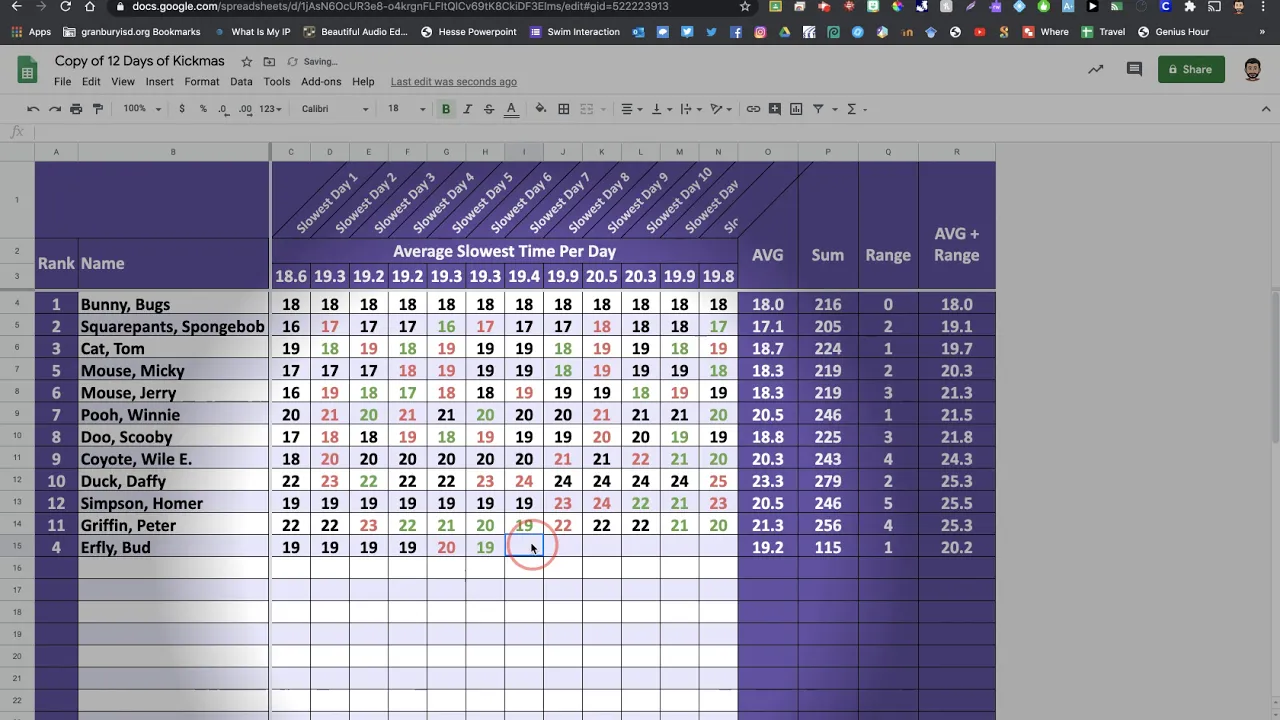Open Apps bookmarks shortcut
The height and width of the screenshot is (720, 1280).
31,32
